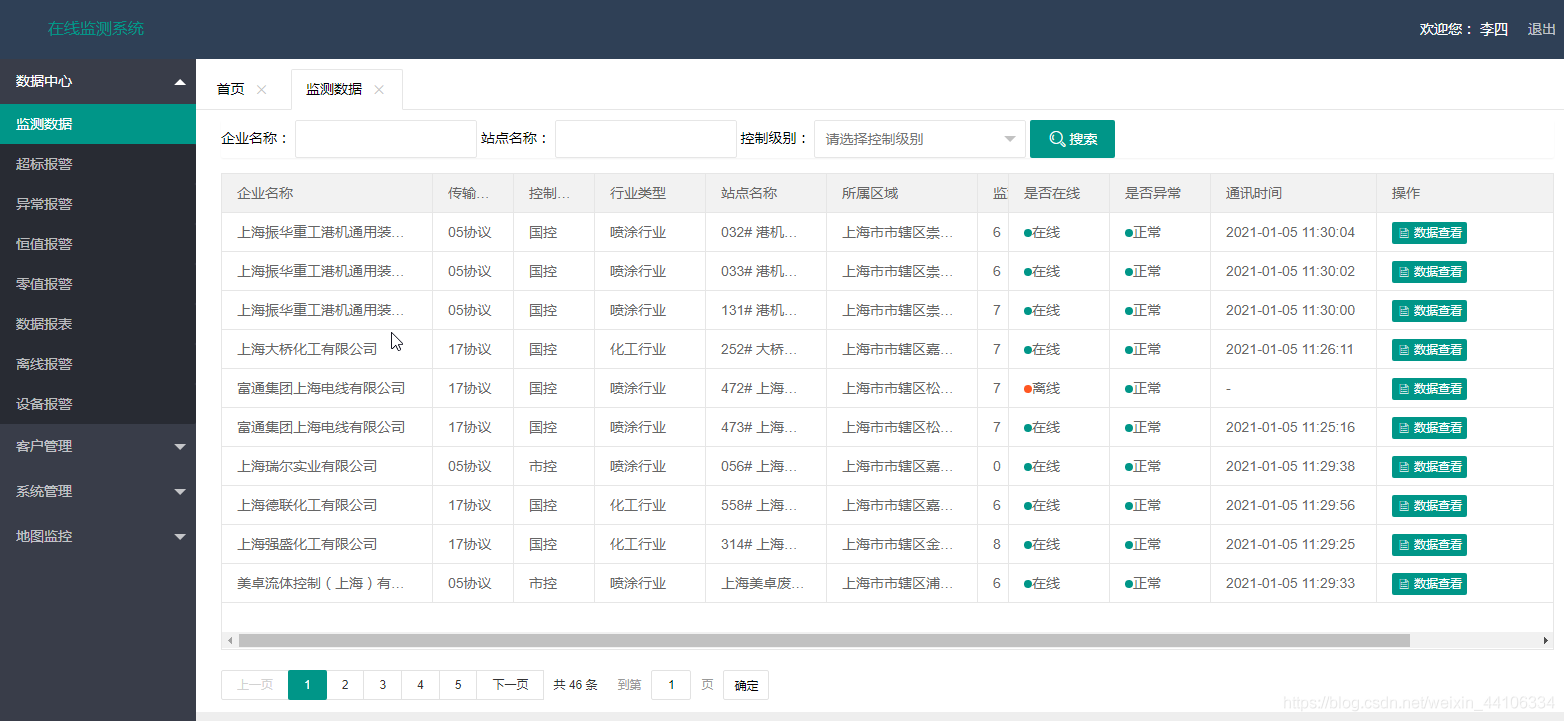Viewport: 1564px width, 721px height.
Task: Click 数据查看 for 上海瑞尔实业有限公司
Action: (x=1429, y=467)
